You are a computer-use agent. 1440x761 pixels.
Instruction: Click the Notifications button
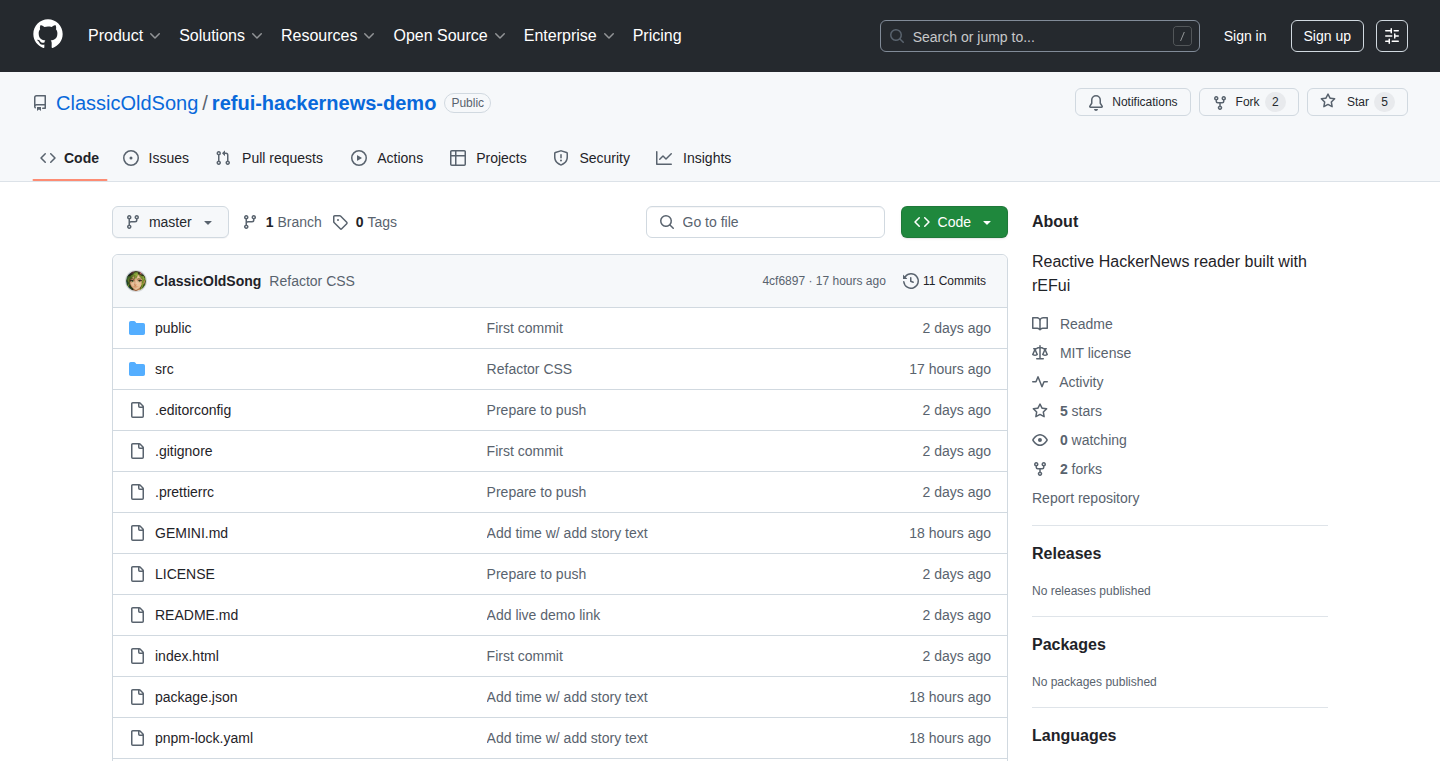tap(1133, 102)
